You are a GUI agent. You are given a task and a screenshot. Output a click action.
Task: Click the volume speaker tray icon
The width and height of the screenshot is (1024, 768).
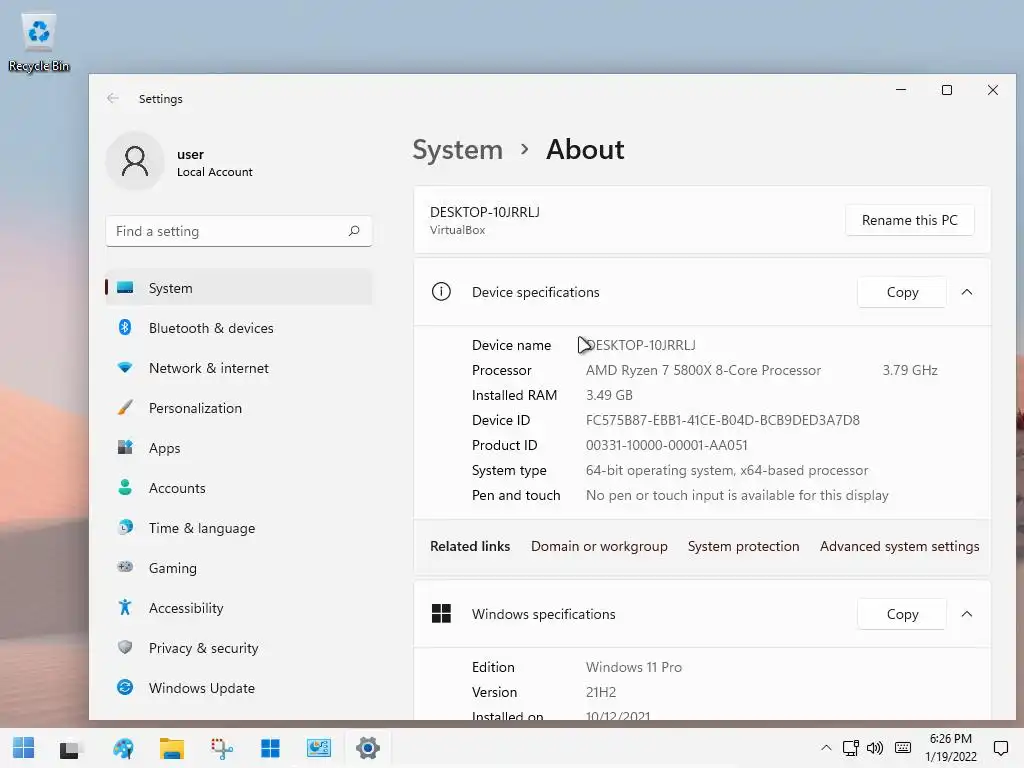pos(875,748)
